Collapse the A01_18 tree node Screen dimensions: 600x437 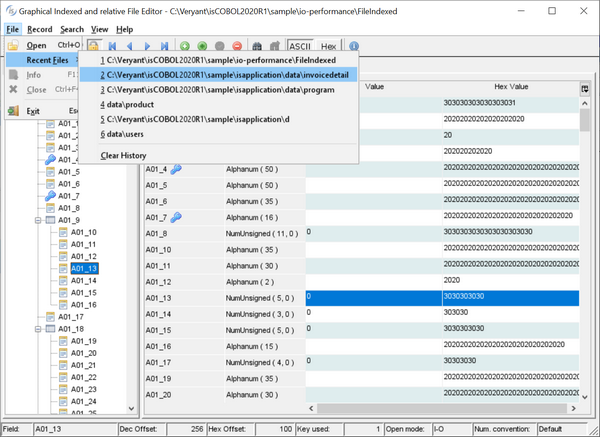coord(39,329)
